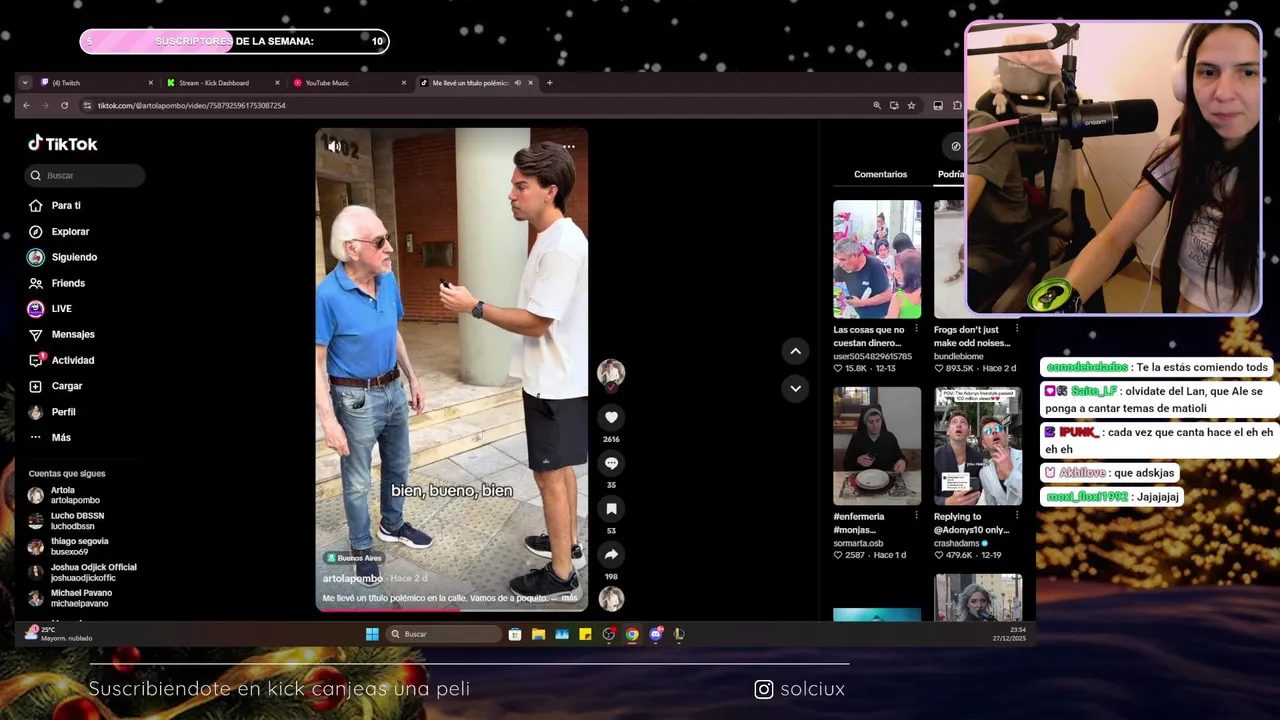
Task: Open options for 'Frogs don't just' video
Action: coord(1017,329)
